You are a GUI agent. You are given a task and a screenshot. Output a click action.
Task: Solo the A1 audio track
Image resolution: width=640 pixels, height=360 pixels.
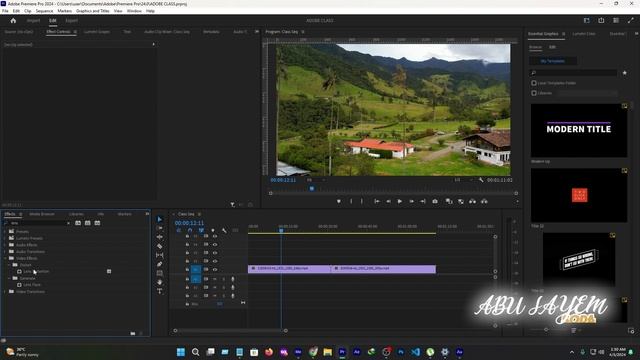click(x=224, y=279)
